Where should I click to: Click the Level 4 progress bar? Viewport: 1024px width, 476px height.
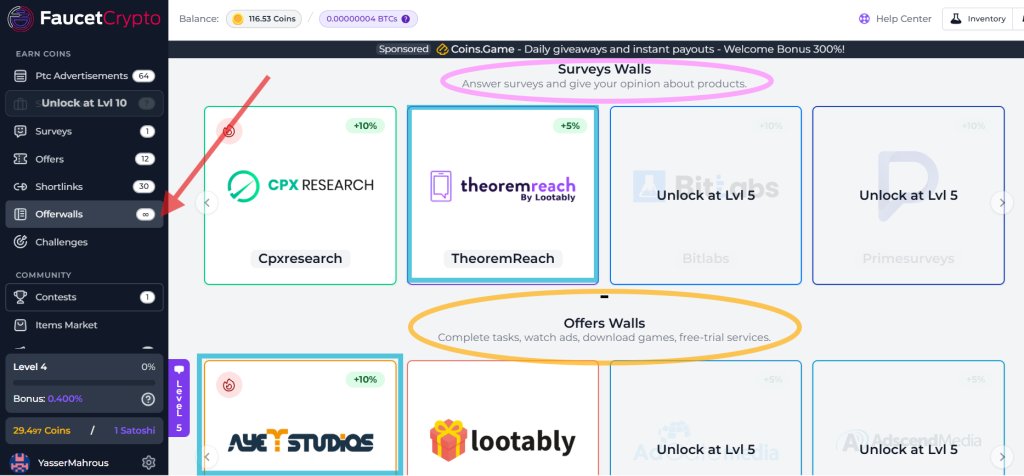(x=84, y=383)
